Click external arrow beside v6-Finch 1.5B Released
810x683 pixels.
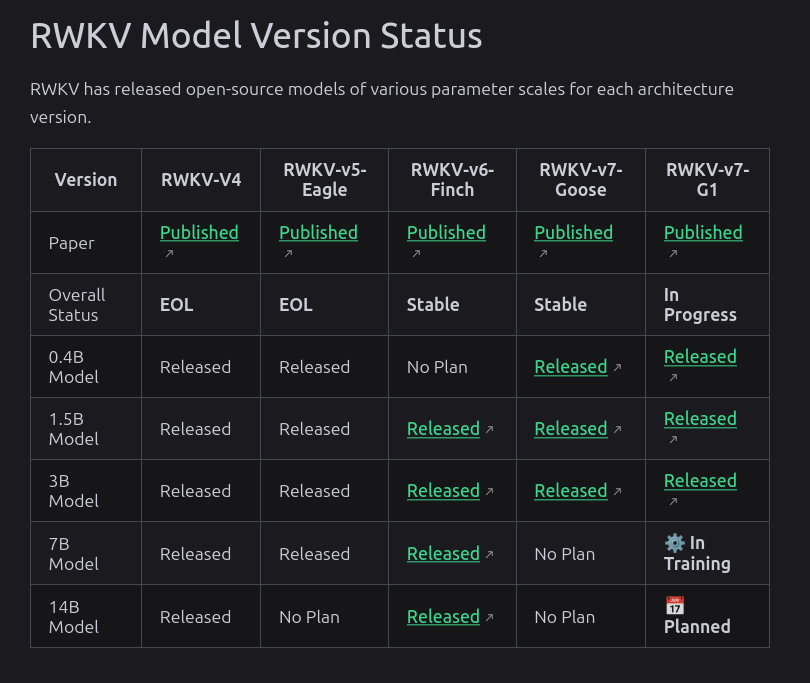pos(489,430)
